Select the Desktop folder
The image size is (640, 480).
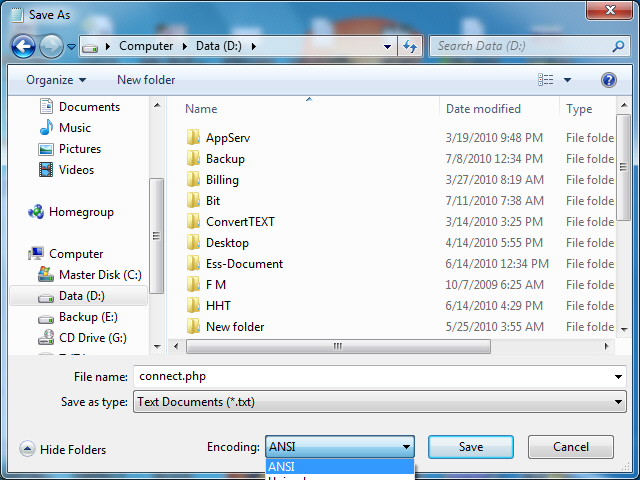218,243
